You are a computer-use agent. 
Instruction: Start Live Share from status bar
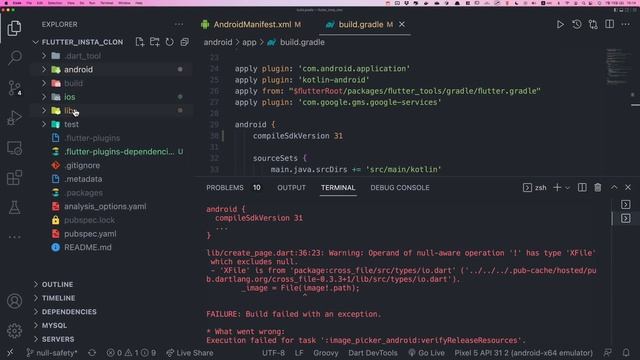point(190,353)
